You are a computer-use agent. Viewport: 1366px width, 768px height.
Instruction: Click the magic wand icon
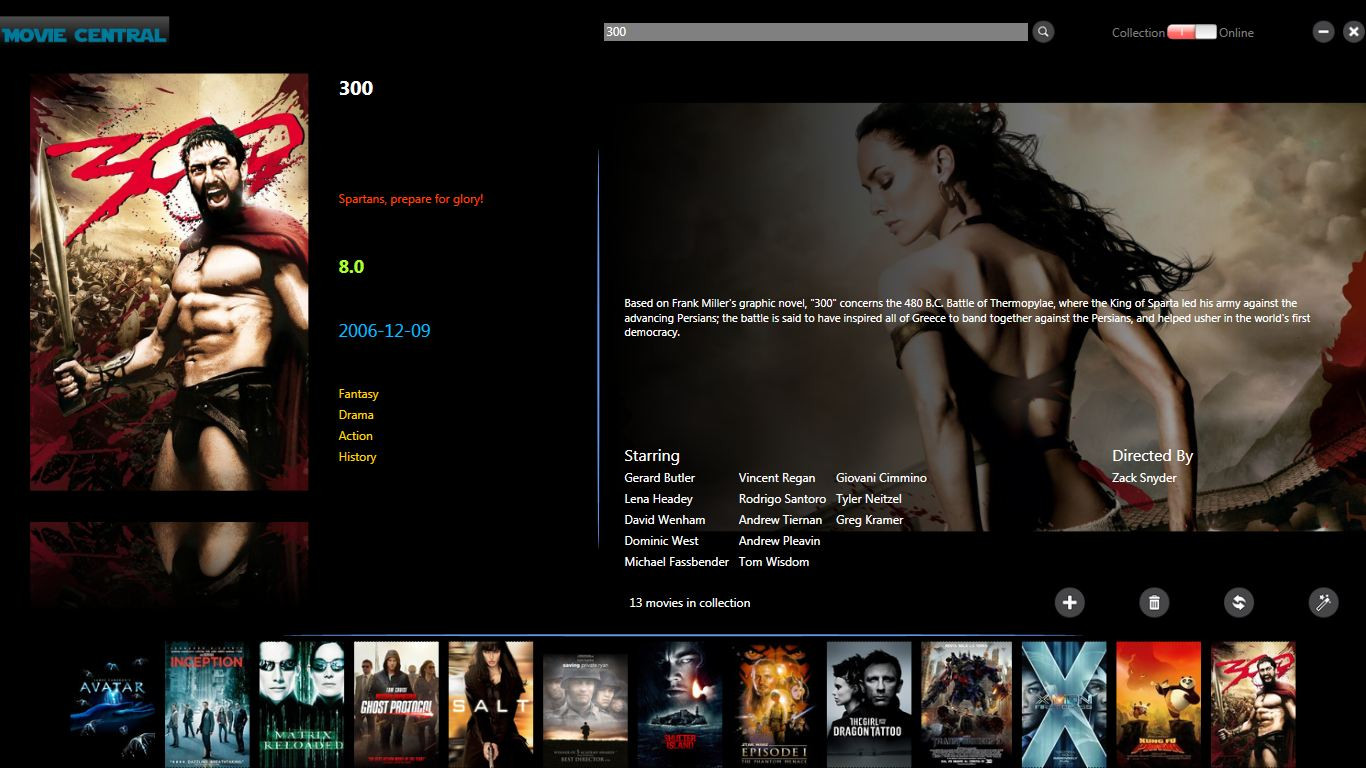pos(1323,602)
